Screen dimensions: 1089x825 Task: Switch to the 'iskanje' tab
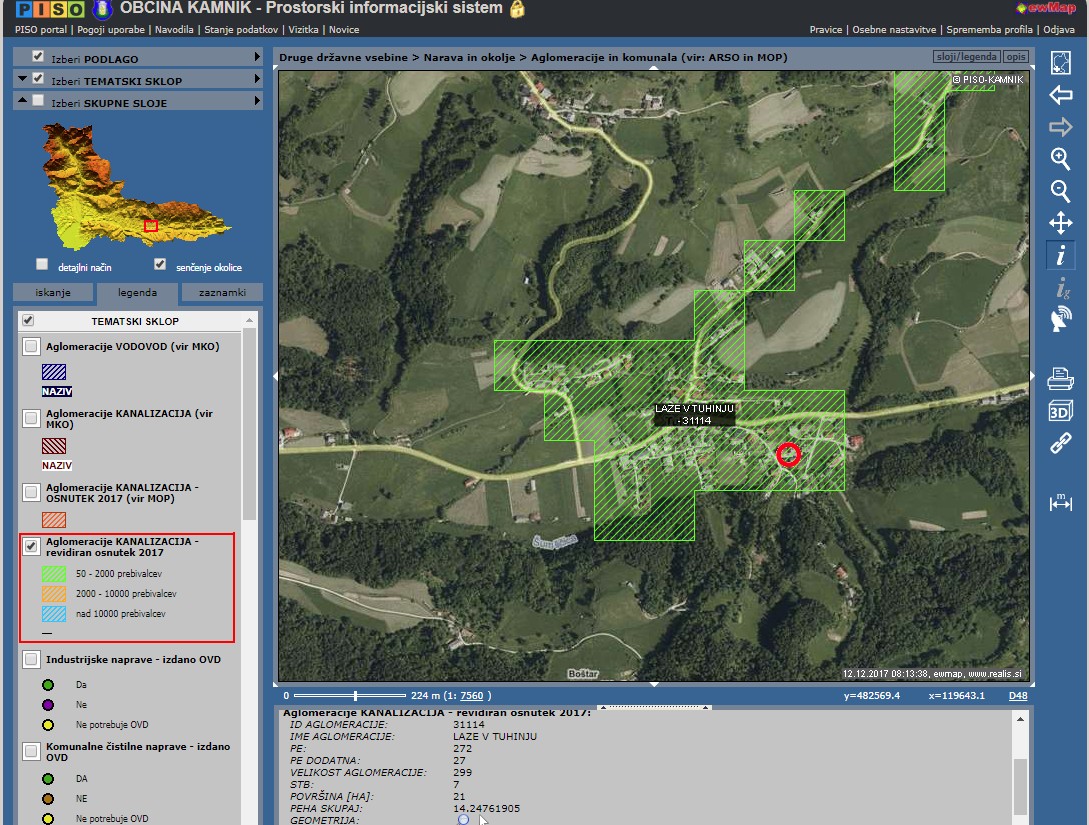click(x=53, y=293)
